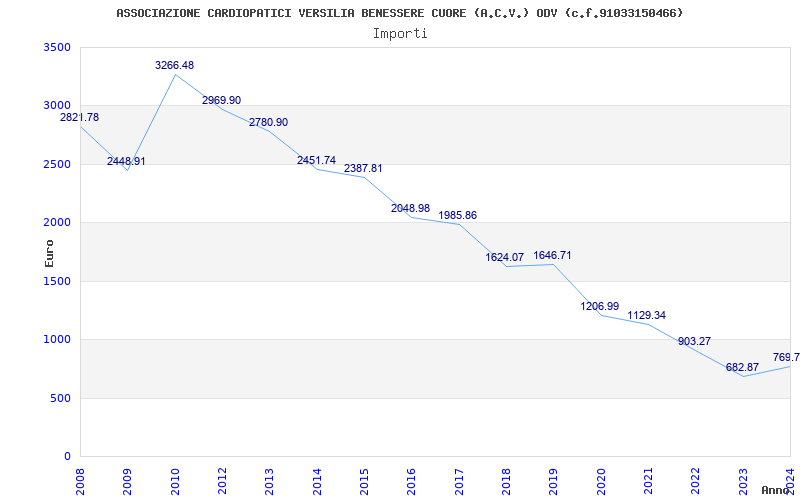Screen dimensions: 800x500
Task: Click the data label 903.27
Action: (x=694, y=341)
